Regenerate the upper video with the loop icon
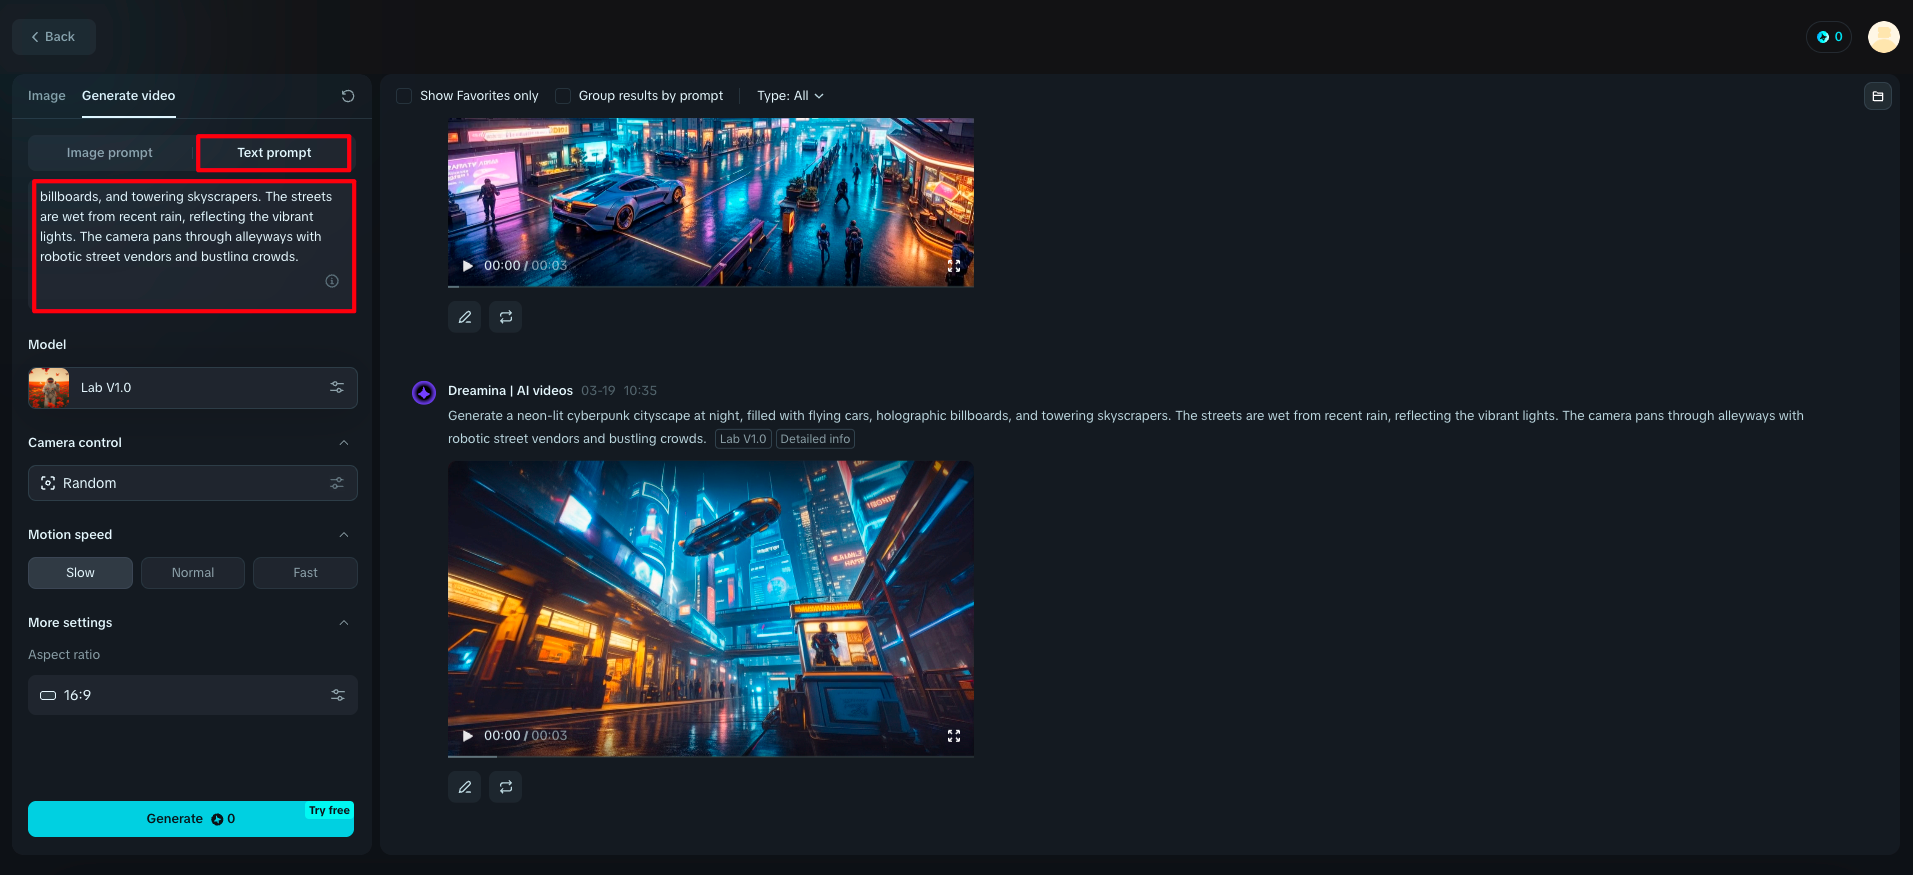The image size is (1913, 875). click(x=506, y=317)
